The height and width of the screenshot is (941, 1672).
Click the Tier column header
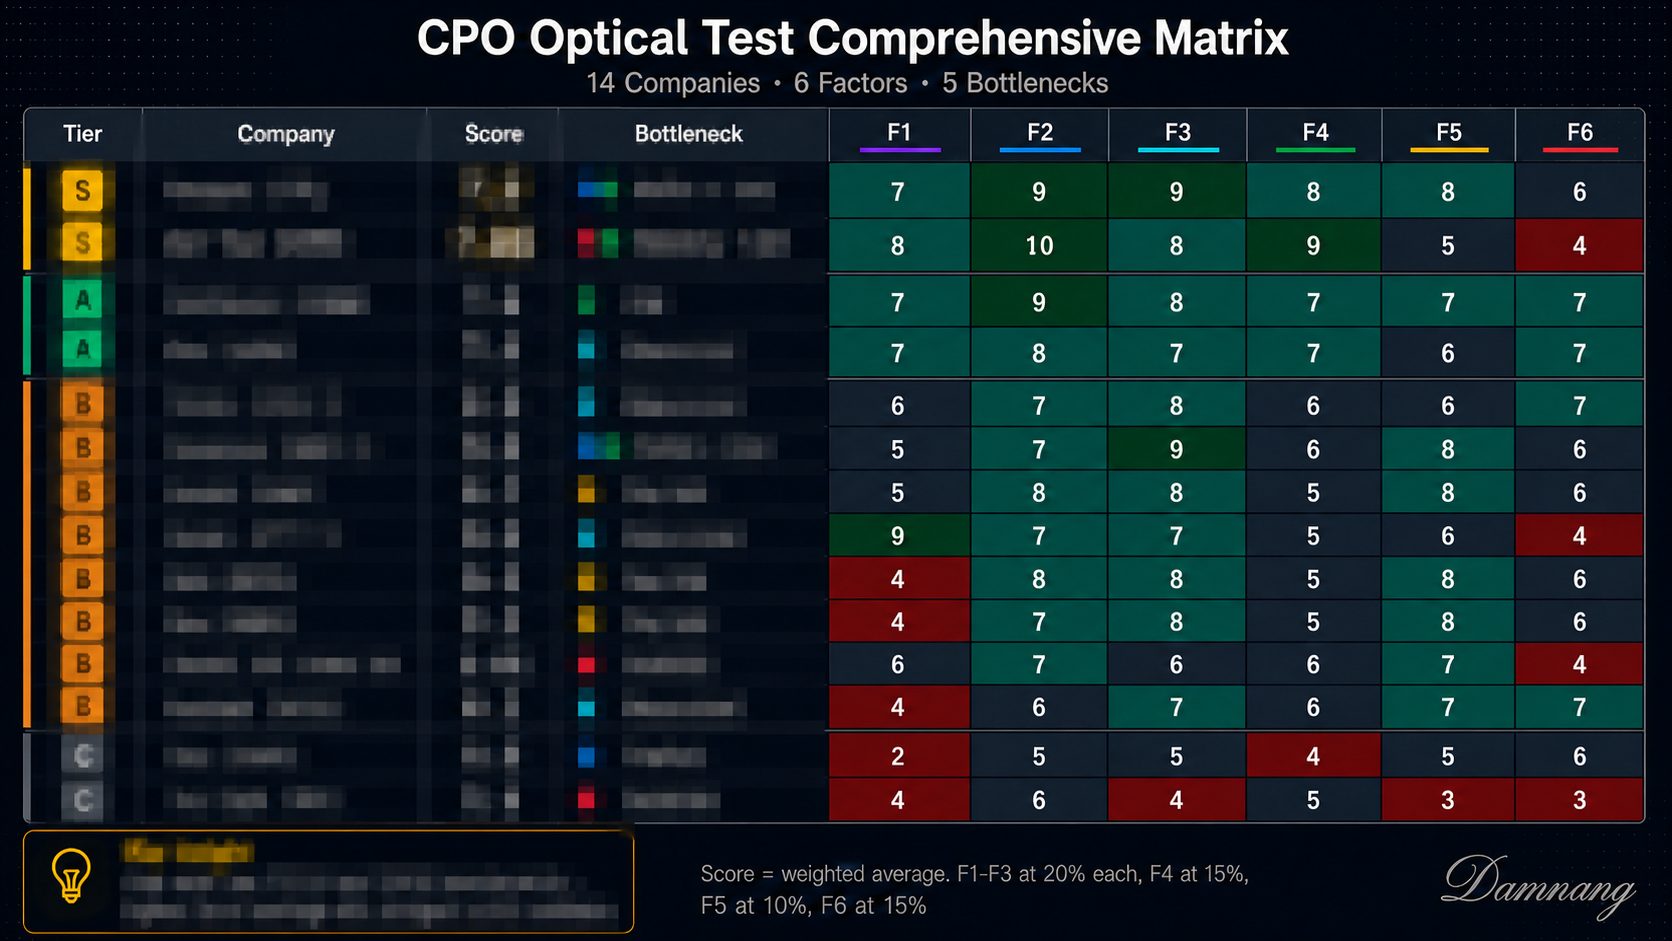tap(83, 134)
